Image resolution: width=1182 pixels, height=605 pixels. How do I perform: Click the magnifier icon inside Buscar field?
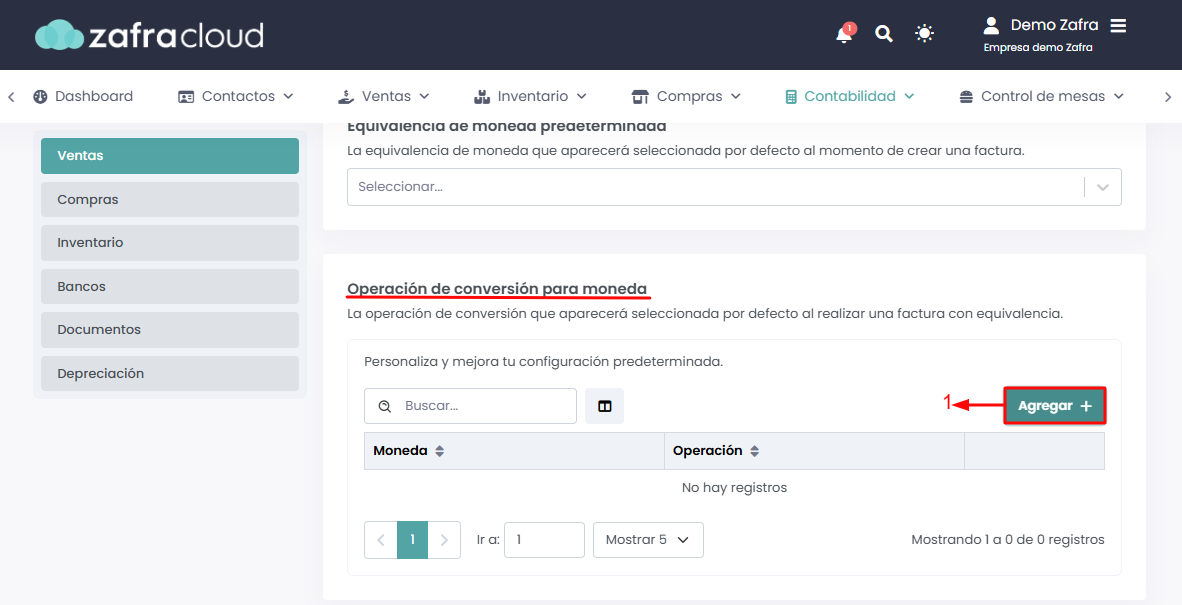click(x=384, y=406)
